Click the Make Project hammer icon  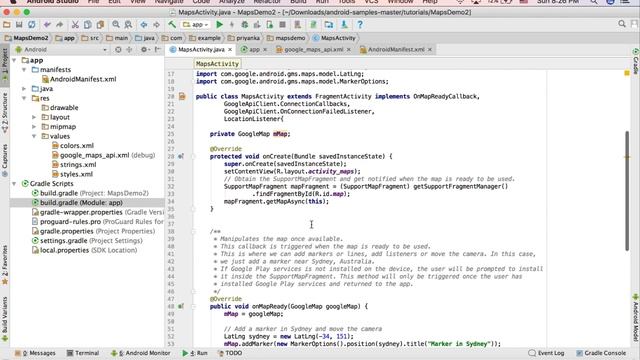[172, 25]
